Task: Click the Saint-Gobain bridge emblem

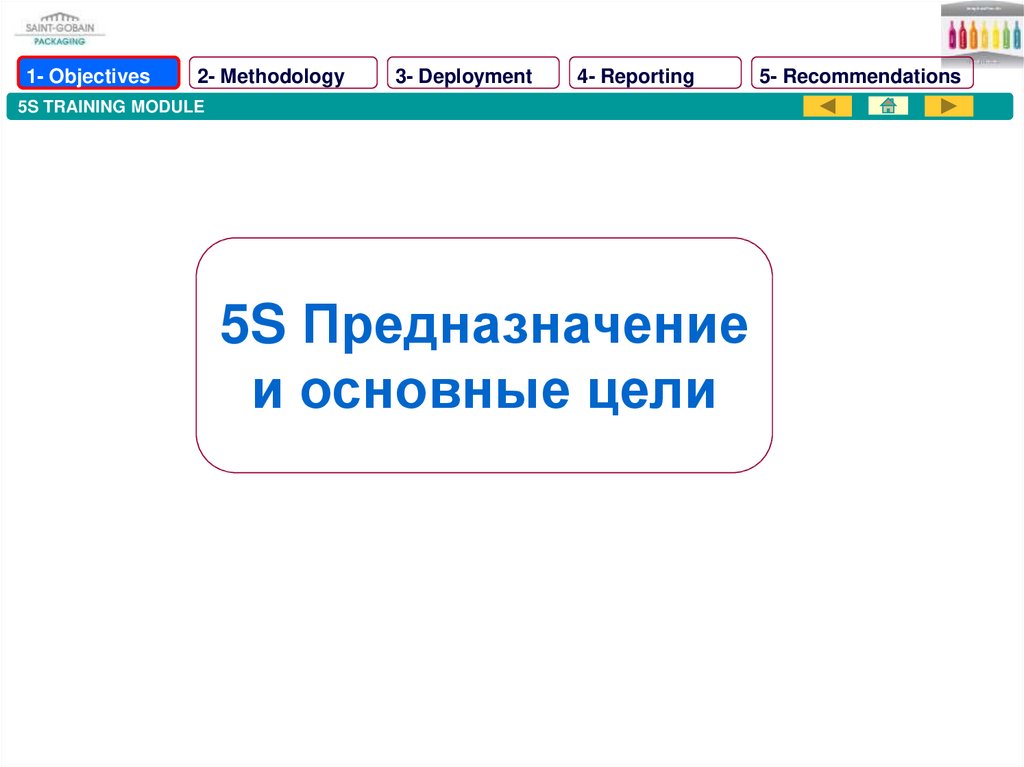Action: tap(60, 18)
